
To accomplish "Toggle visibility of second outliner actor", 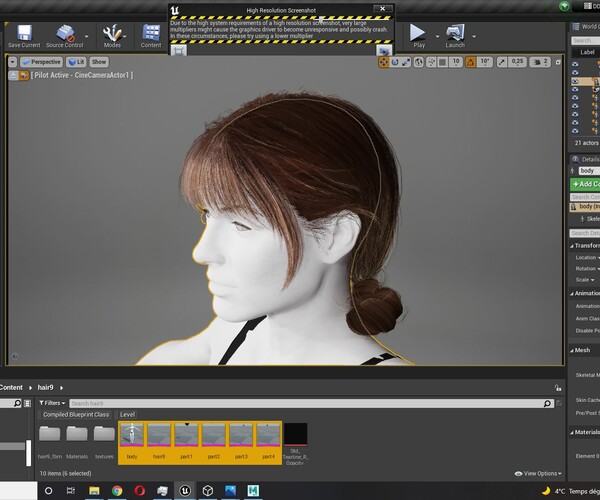I will click(x=575, y=73).
